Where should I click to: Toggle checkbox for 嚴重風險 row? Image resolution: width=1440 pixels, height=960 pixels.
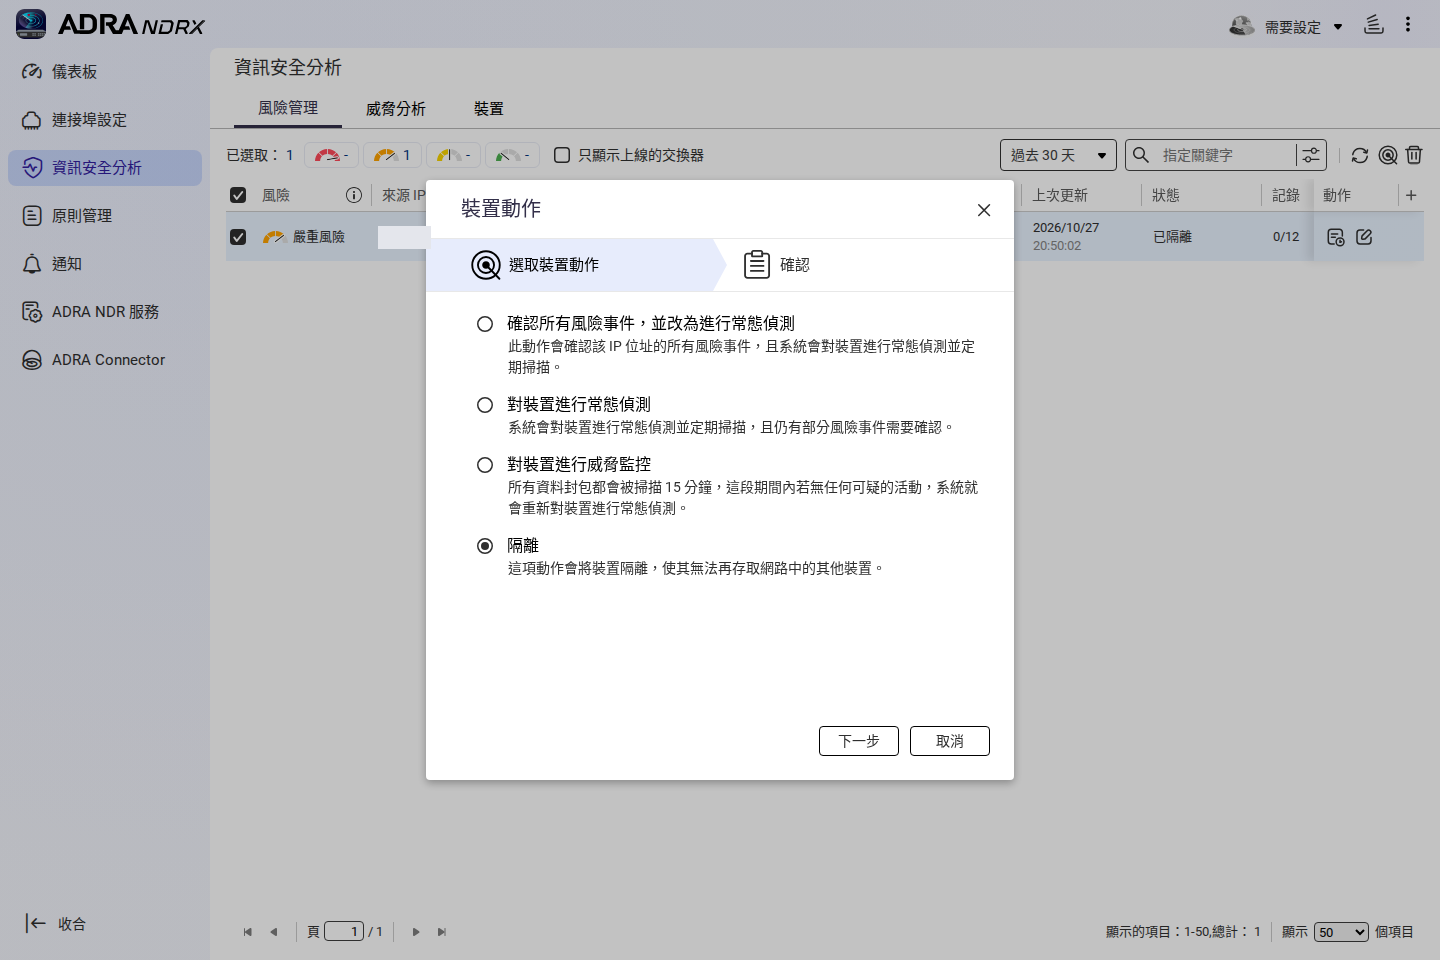pyautogui.click(x=238, y=237)
